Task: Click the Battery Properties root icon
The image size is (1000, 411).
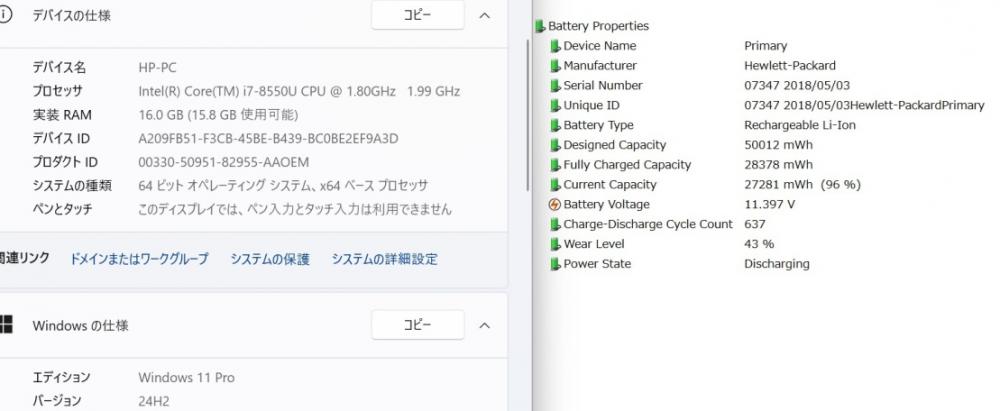Action: coord(540,26)
